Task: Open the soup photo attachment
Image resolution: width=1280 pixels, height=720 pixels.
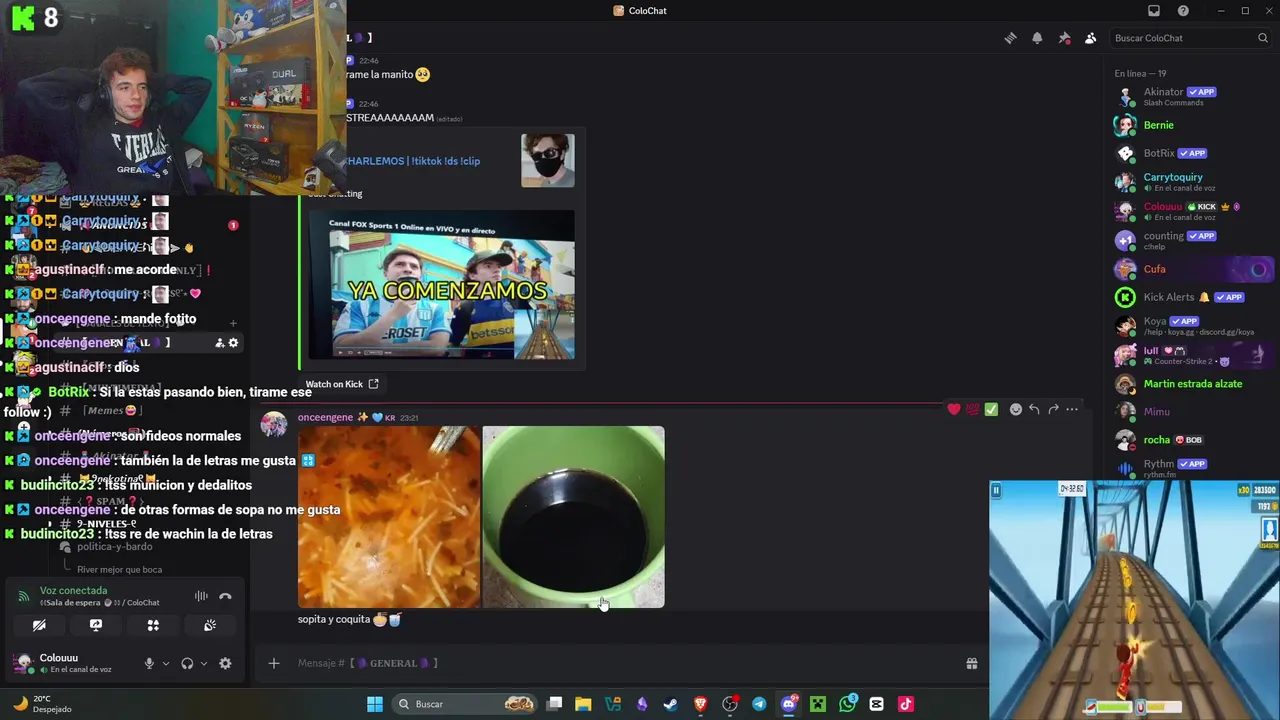Action: (x=389, y=517)
